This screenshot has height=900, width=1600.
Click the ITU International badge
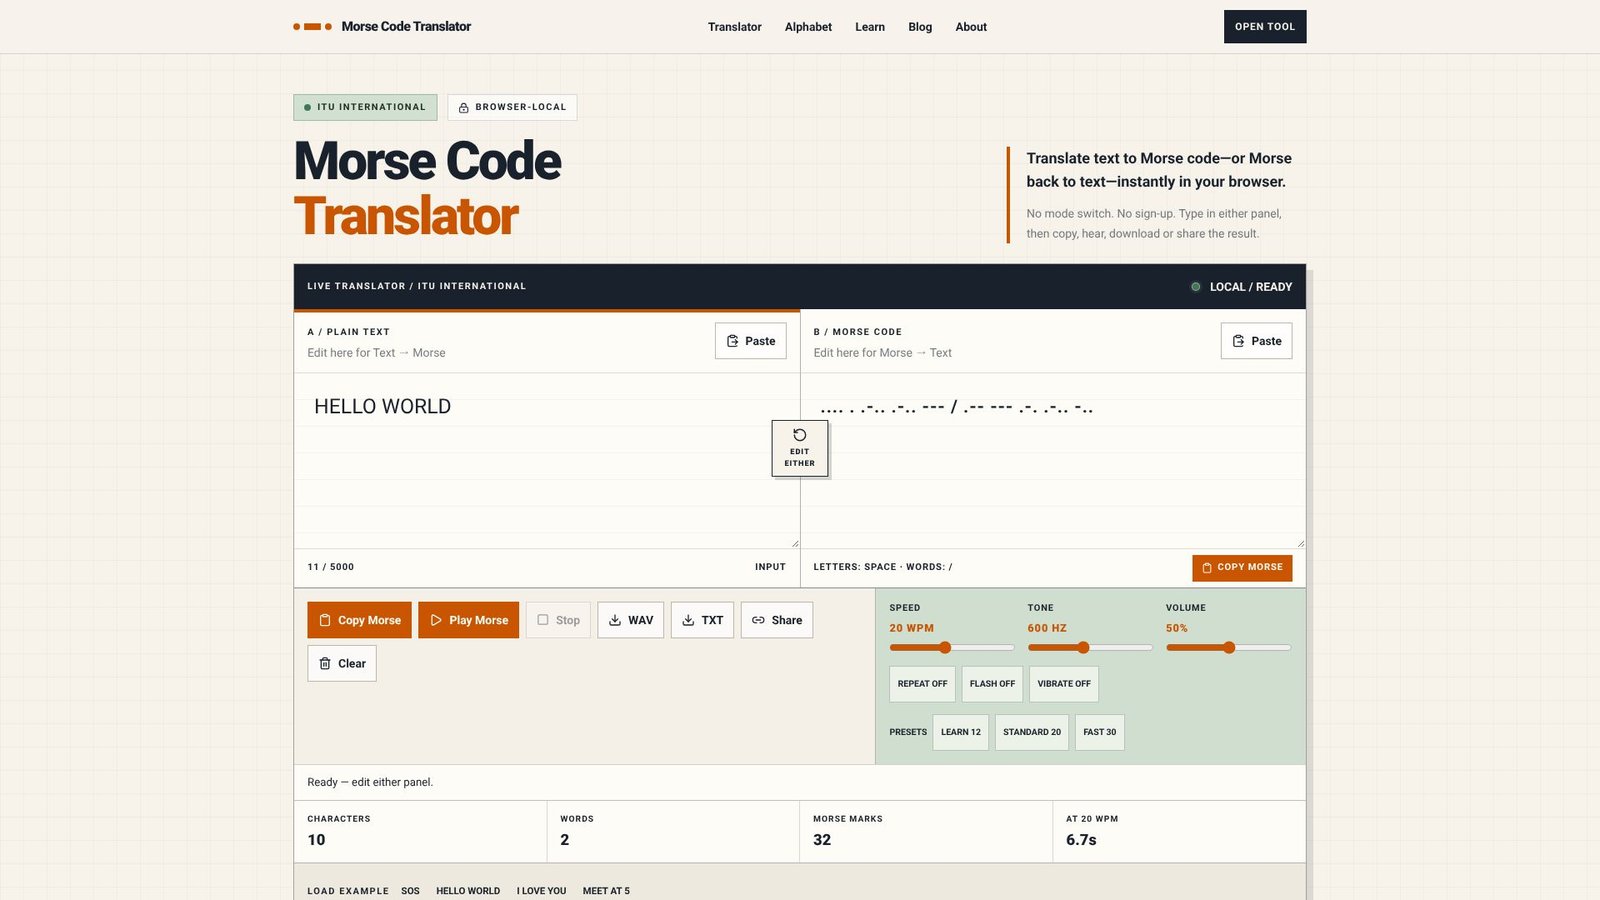(365, 107)
